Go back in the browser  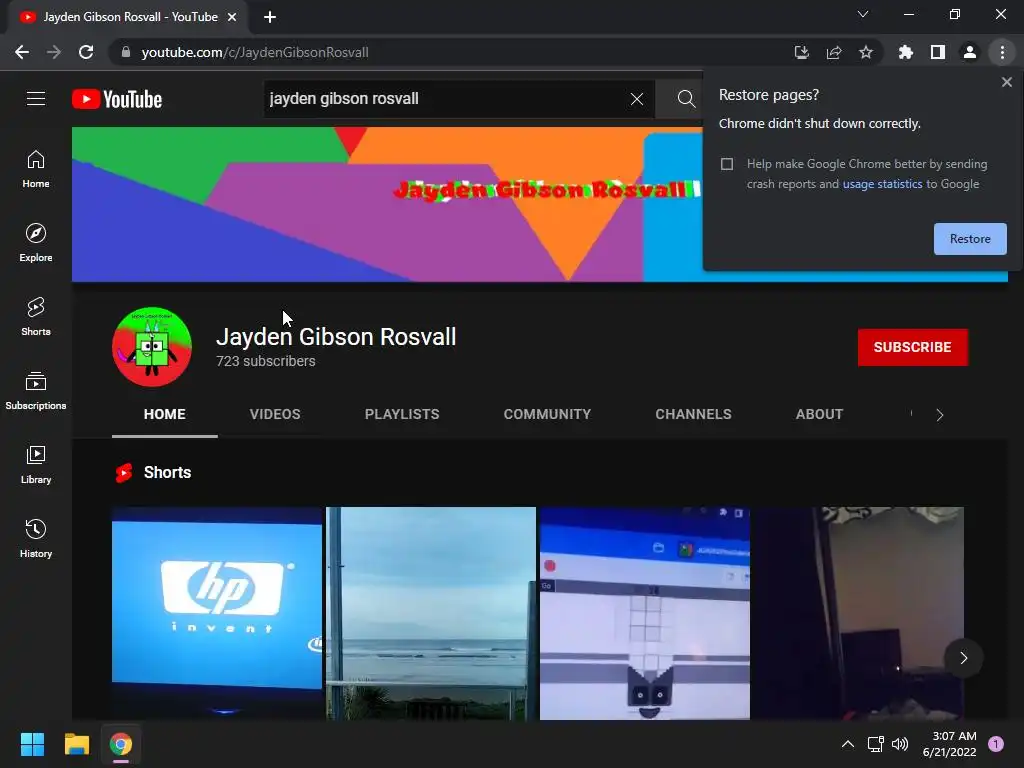click(x=22, y=52)
